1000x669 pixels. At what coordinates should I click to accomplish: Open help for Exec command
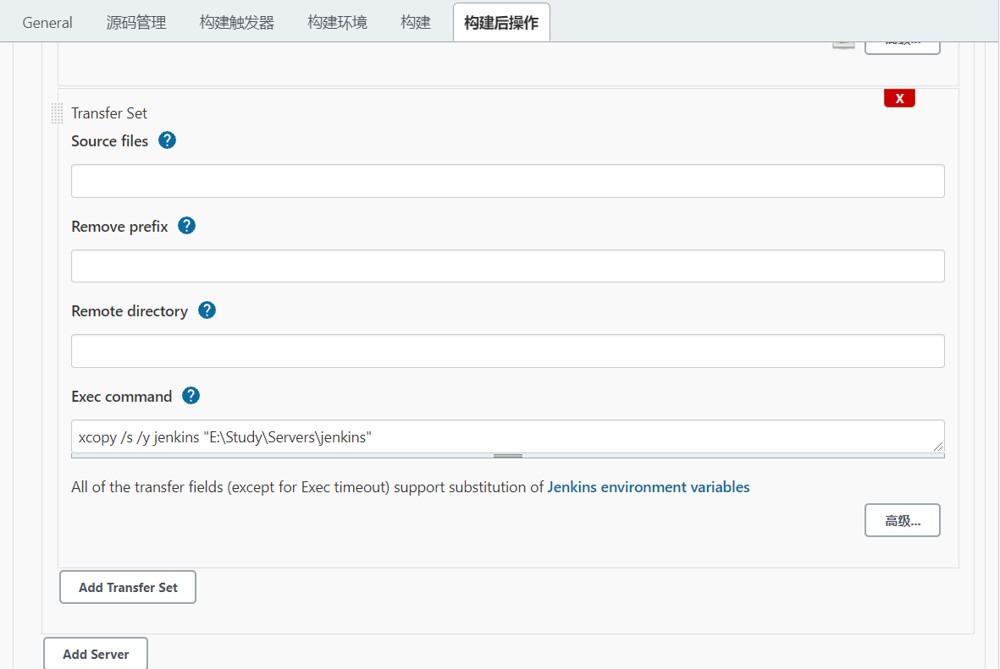[x=191, y=396]
